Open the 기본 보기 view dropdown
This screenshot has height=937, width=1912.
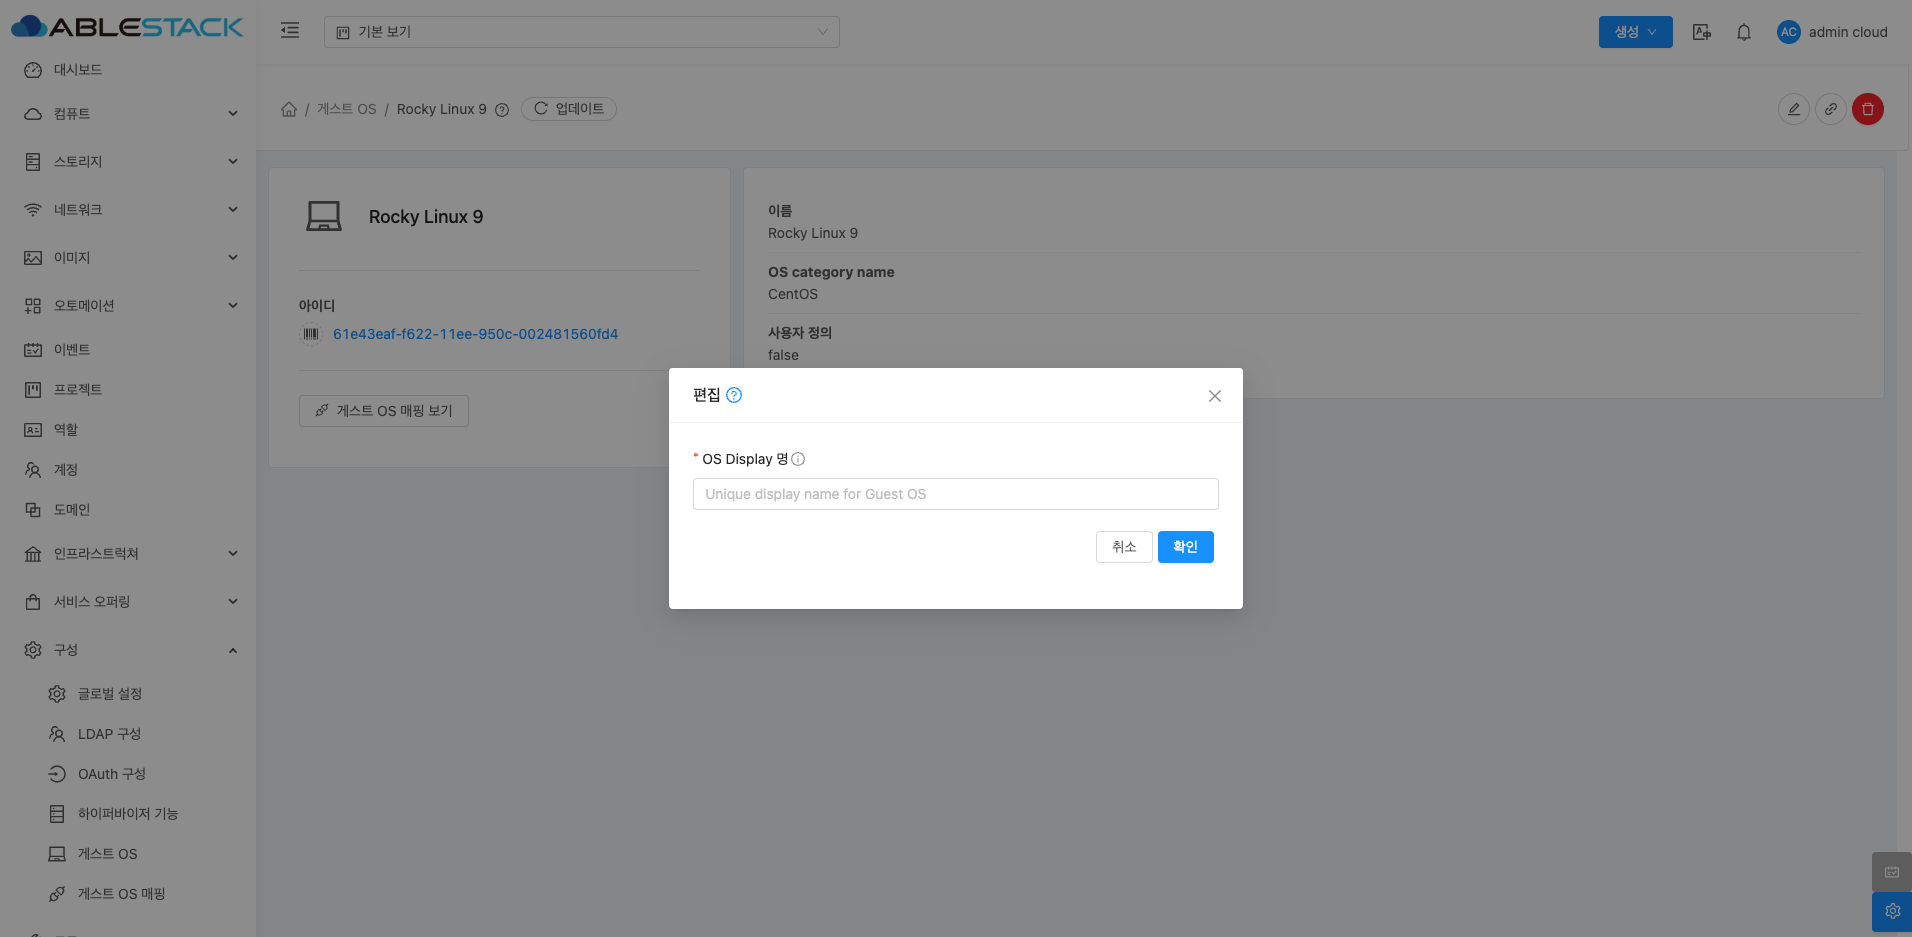click(581, 32)
